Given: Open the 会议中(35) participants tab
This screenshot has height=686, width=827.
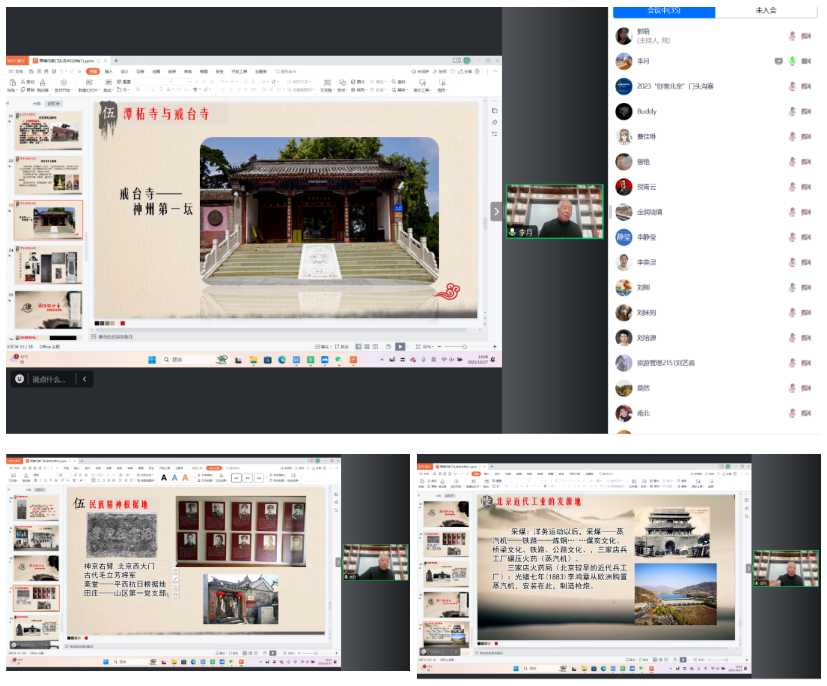Looking at the screenshot, I should 664,11.
